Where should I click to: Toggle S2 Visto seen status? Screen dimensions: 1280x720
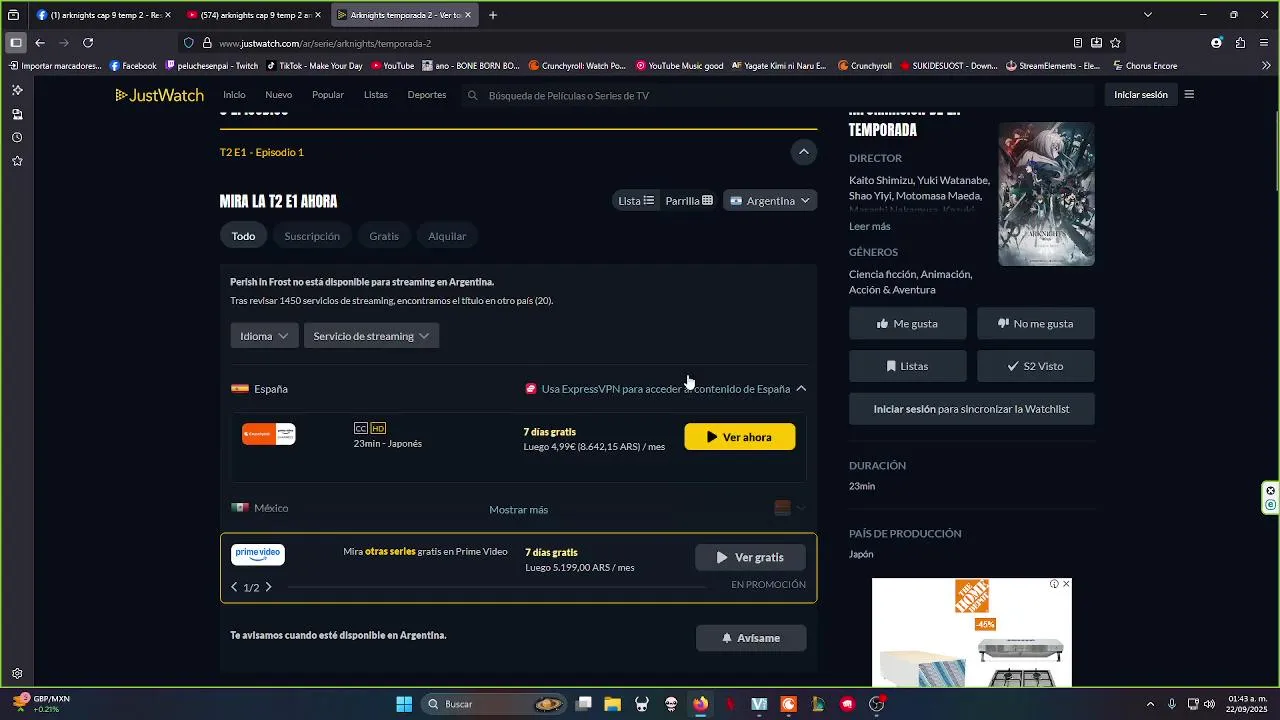pyautogui.click(x=1036, y=366)
